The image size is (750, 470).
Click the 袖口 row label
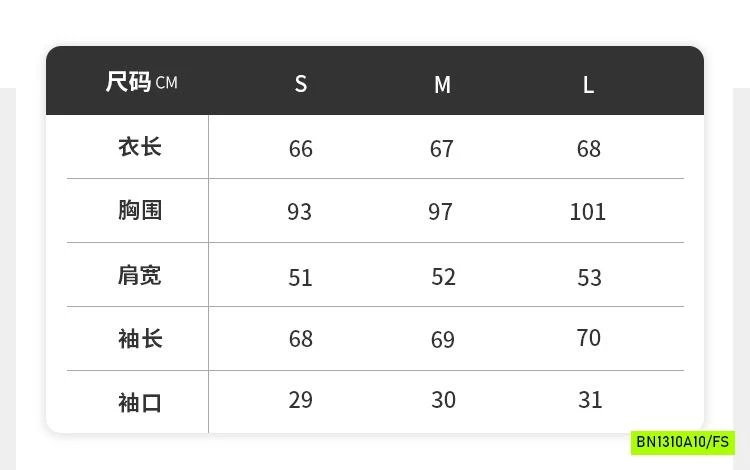[x=140, y=403]
